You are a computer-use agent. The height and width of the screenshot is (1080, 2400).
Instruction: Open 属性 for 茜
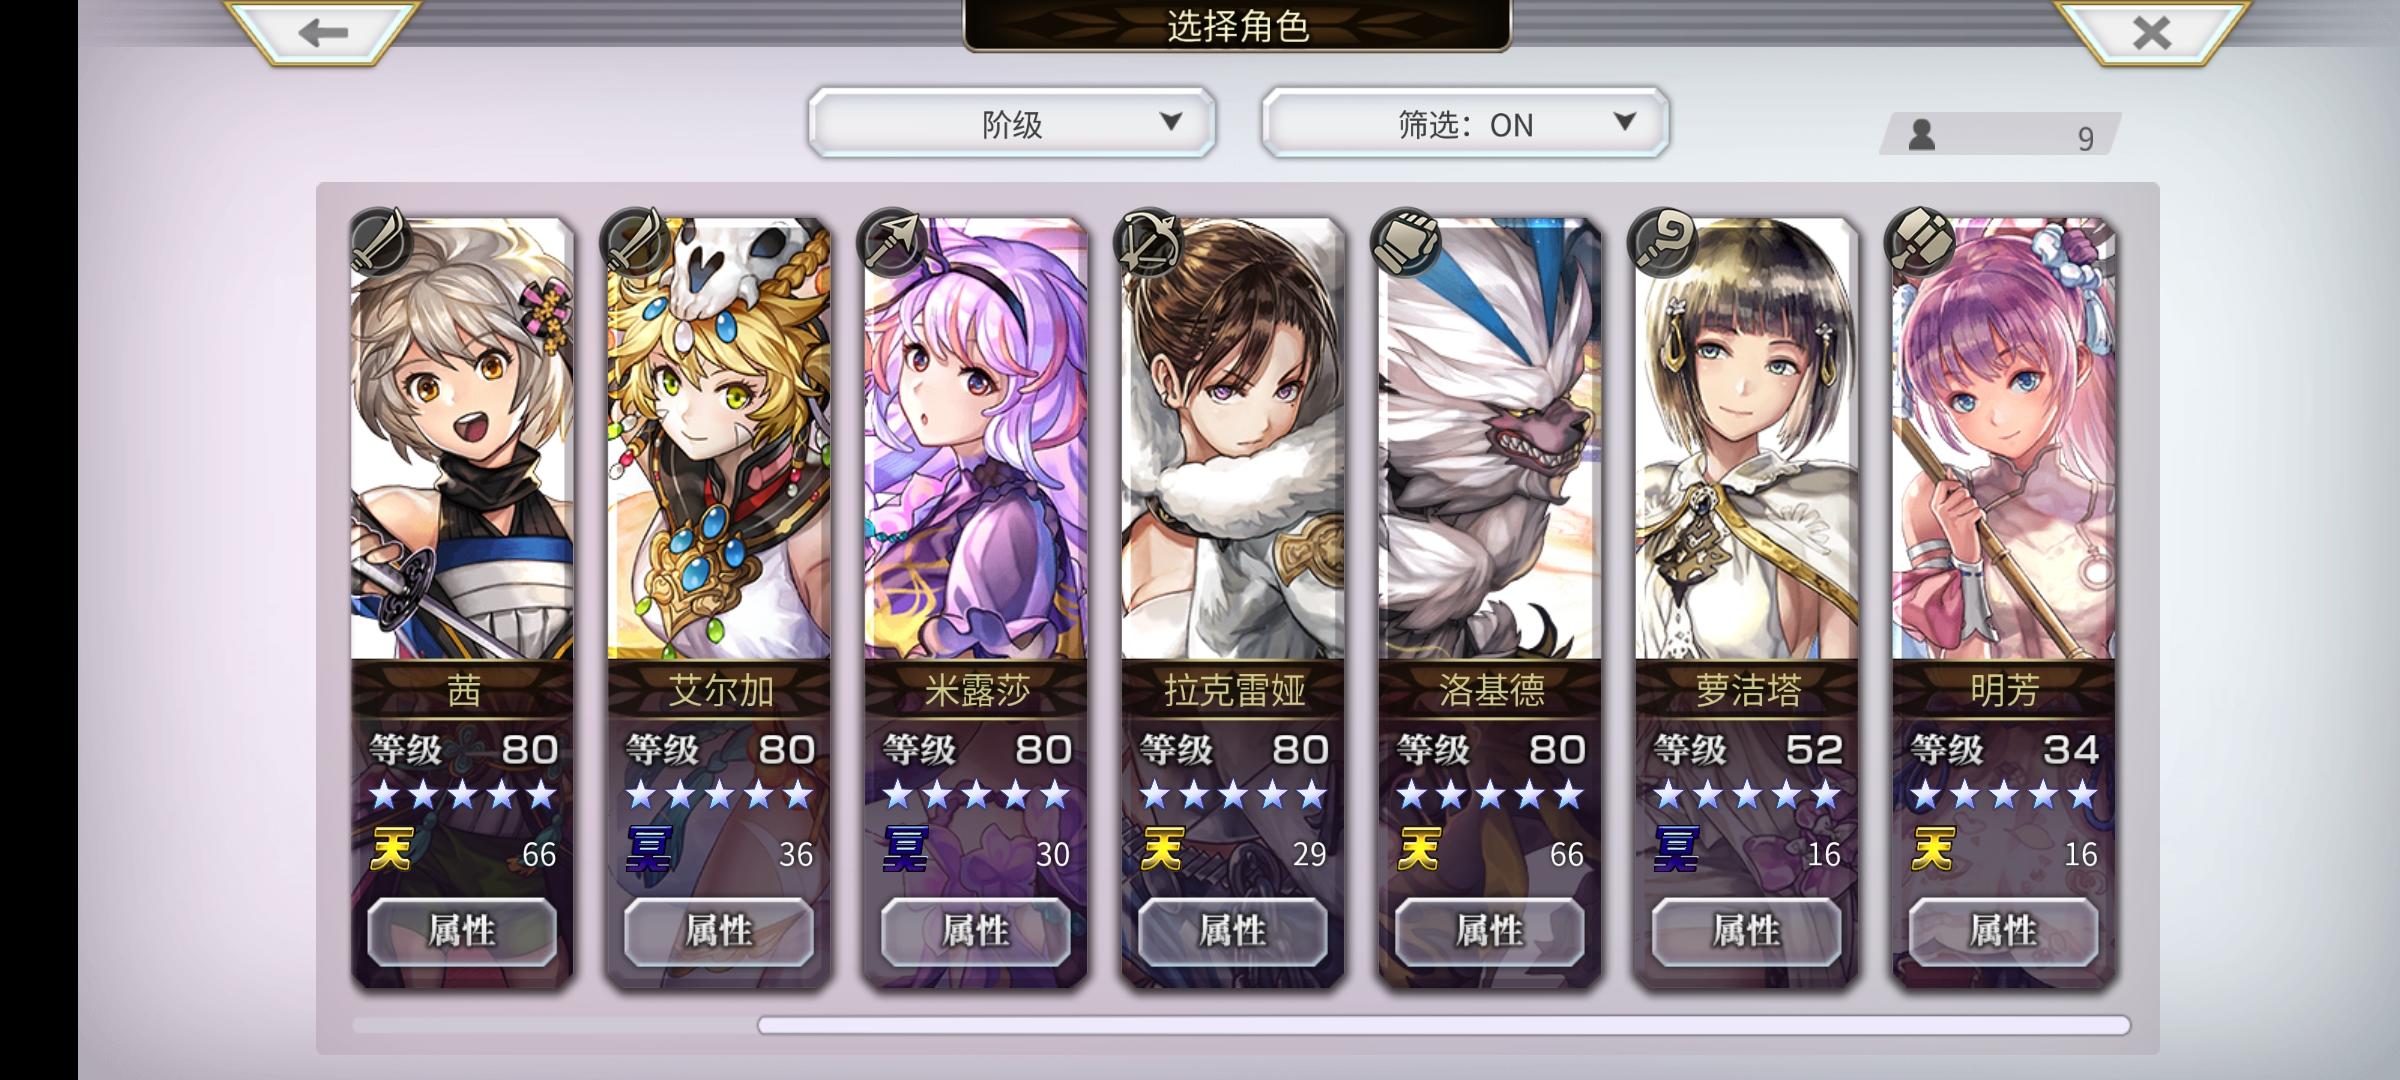(462, 931)
